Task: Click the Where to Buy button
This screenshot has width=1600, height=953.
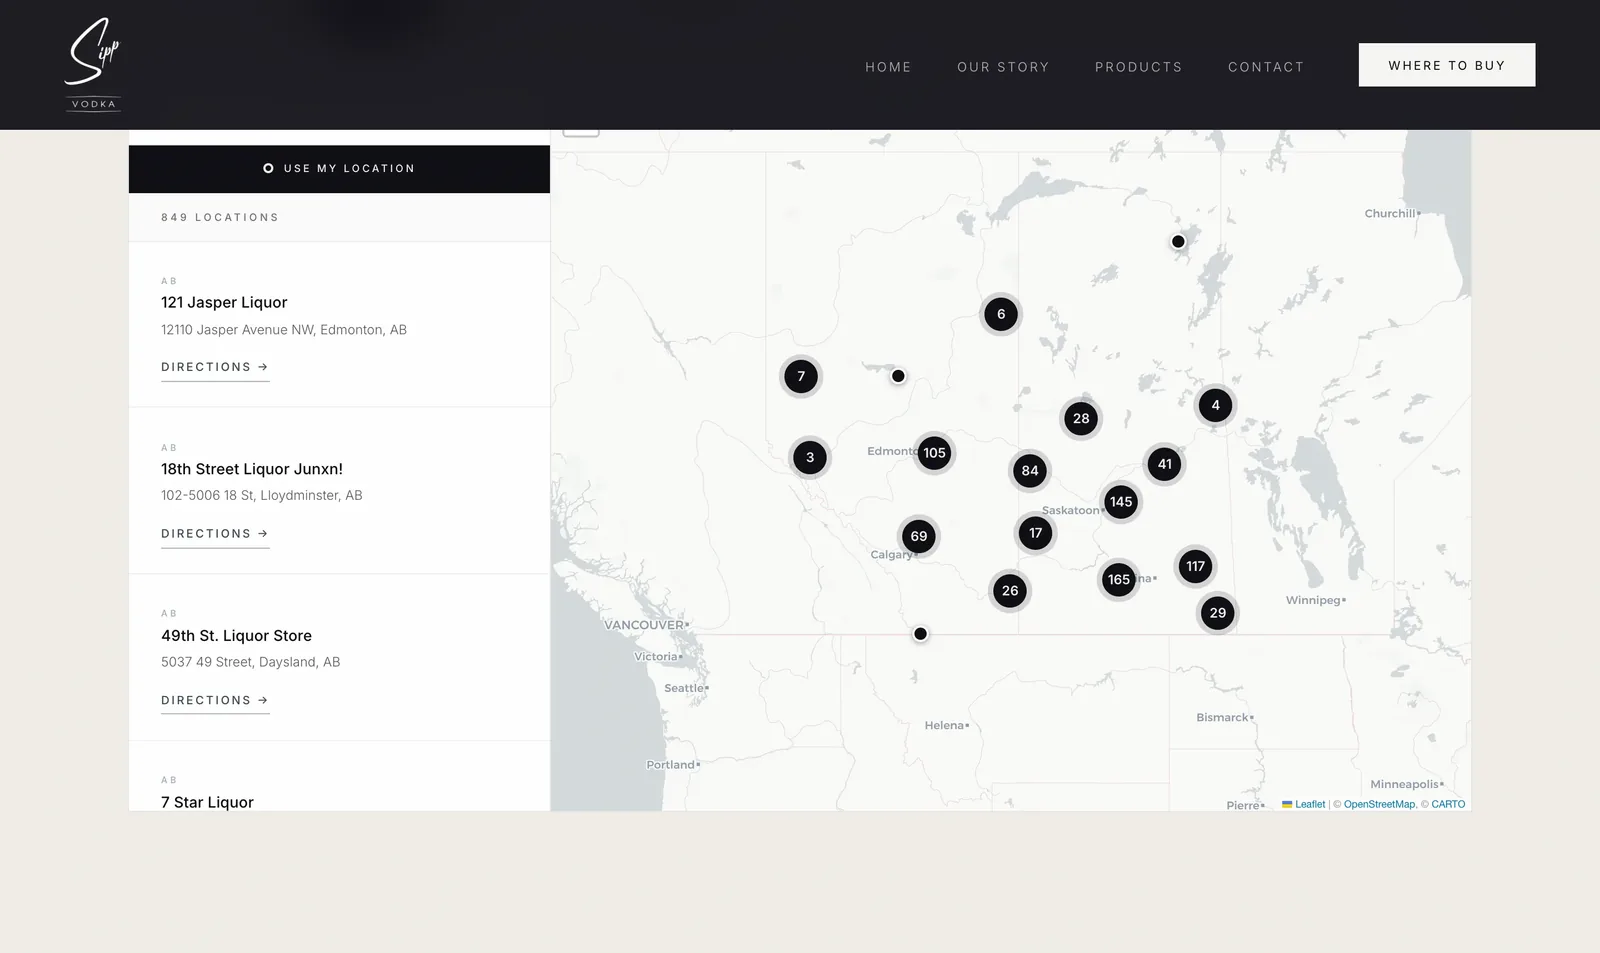Action: 1446,65
